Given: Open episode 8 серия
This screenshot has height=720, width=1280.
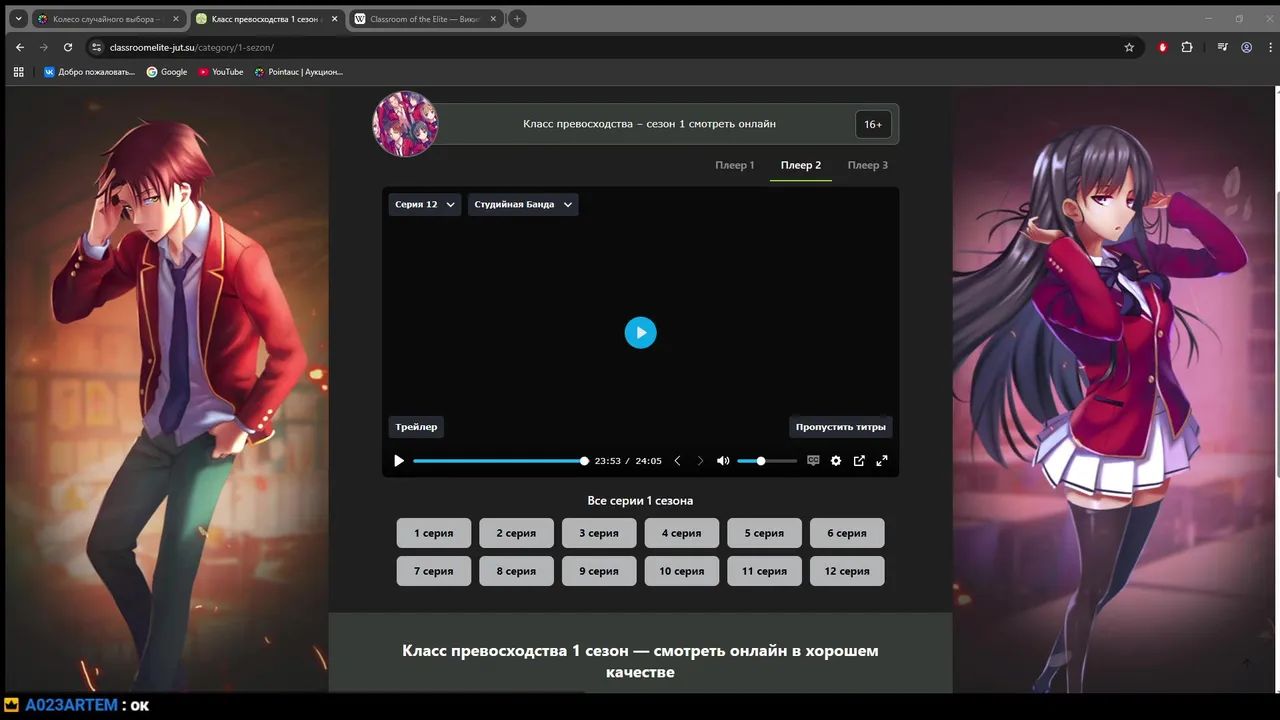Looking at the screenshot, I should click(x=516, y=571).
